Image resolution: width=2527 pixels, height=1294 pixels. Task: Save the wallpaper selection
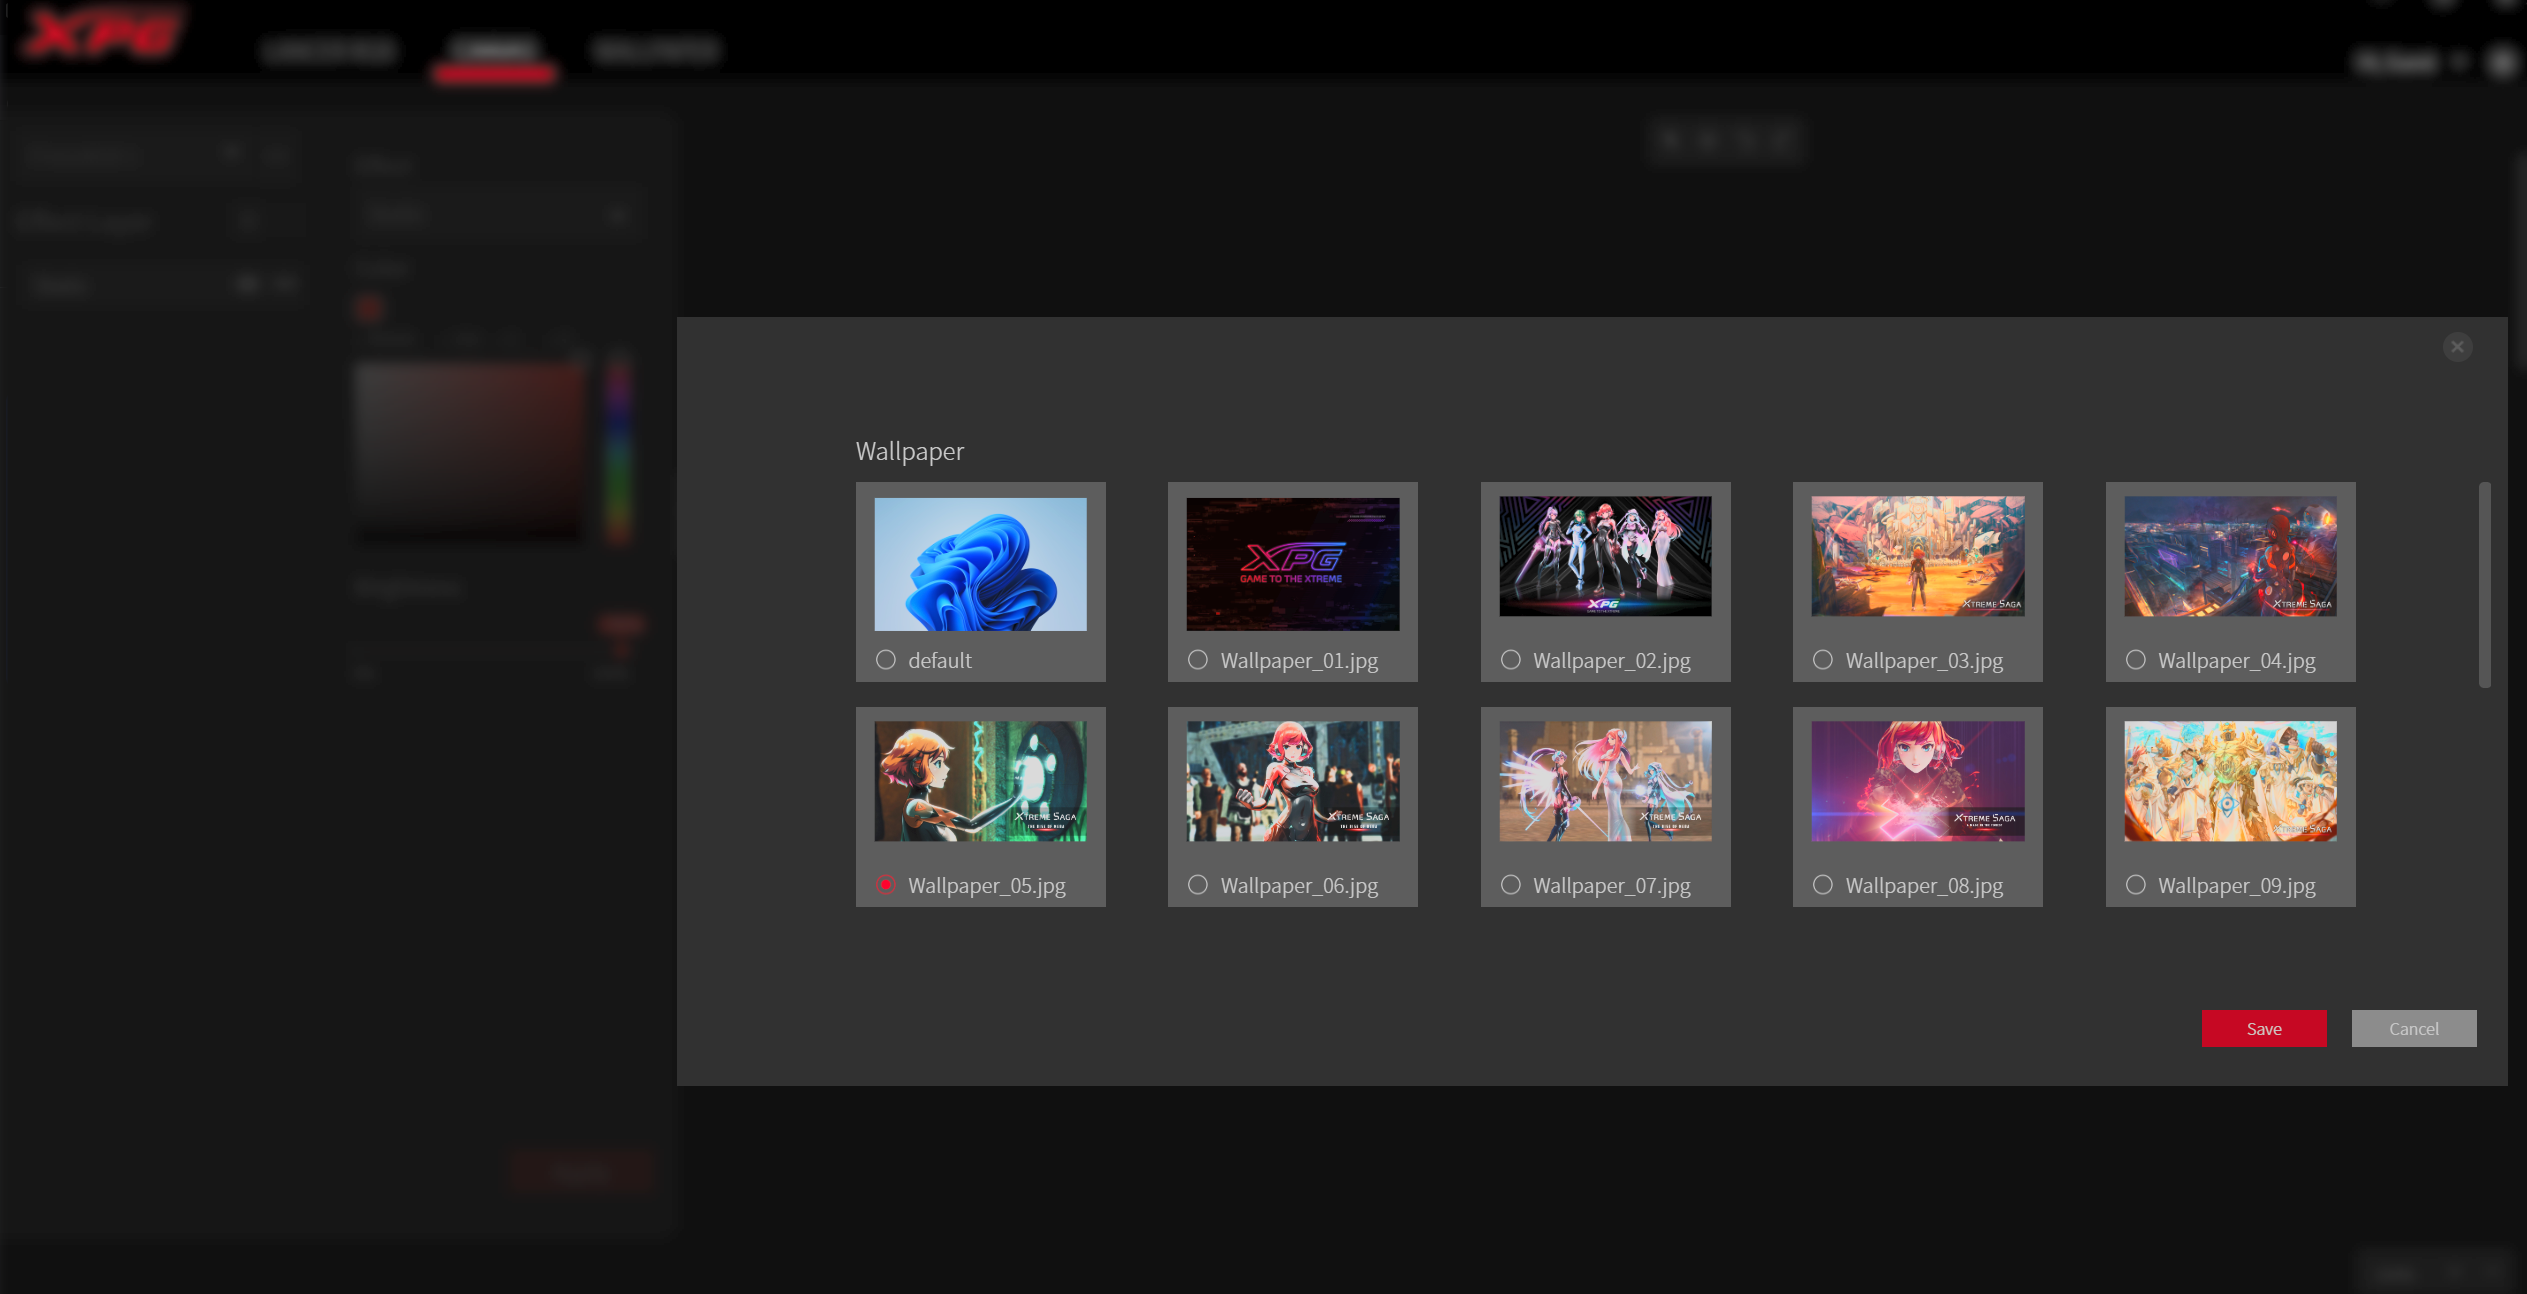point(2263,1028)
